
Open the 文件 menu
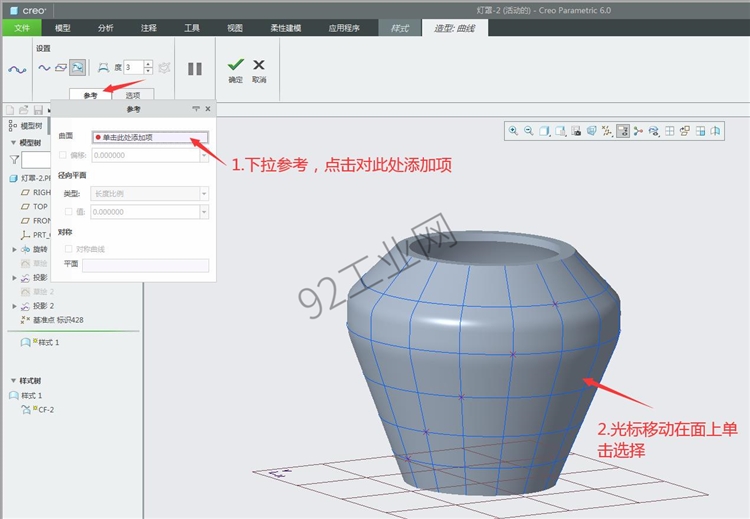click(22, 28)
